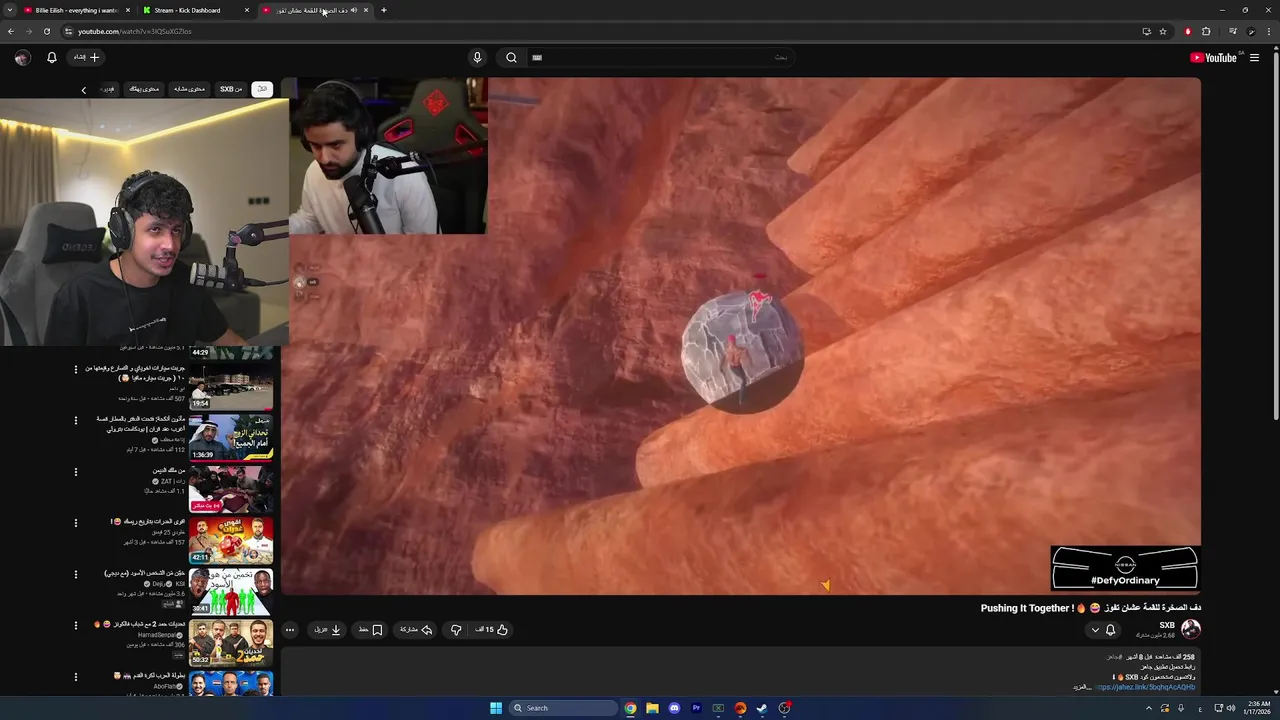Play the 42:11 recommended video thumbnail
Screen dimensions: 1280x720
231,540
